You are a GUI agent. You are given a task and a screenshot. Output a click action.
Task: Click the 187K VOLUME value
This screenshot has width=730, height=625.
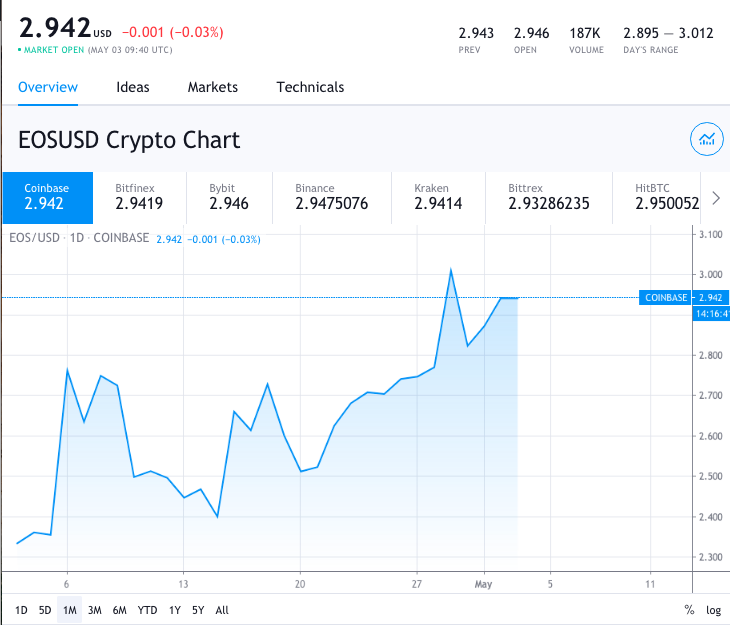pos(585,33)
